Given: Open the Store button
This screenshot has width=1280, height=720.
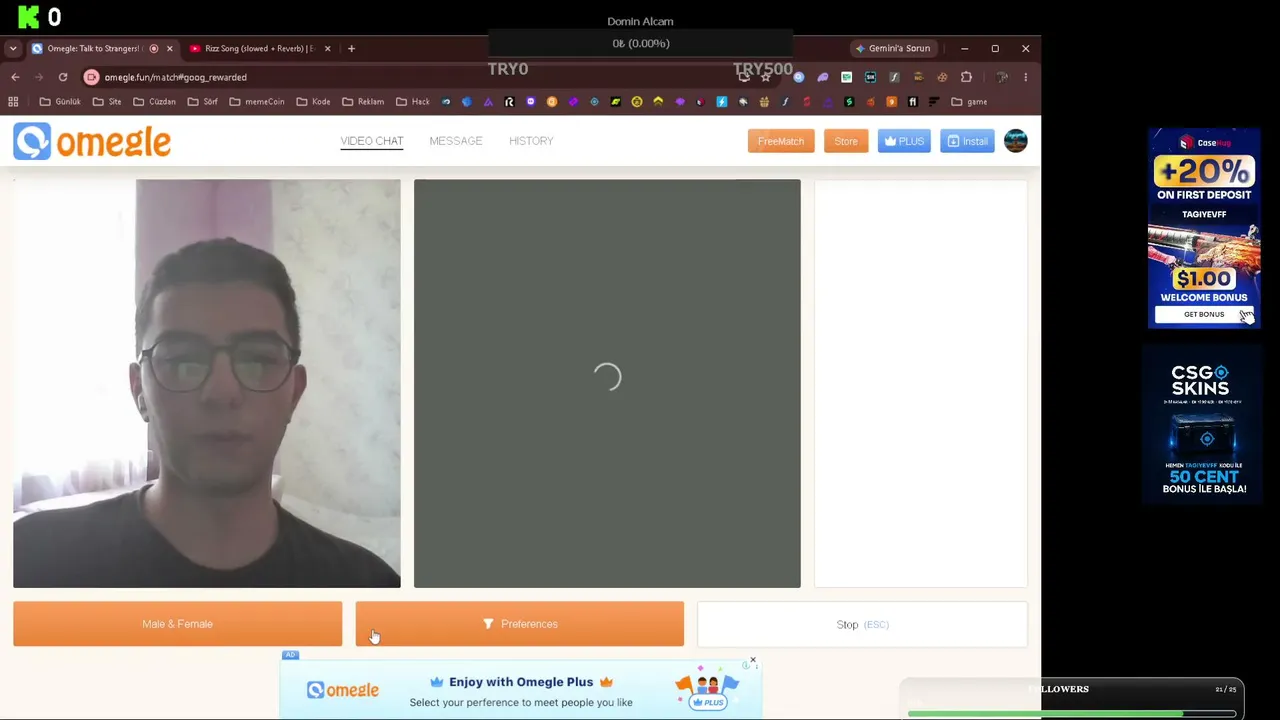Looking at the screenshot, I should pos(846,141).
